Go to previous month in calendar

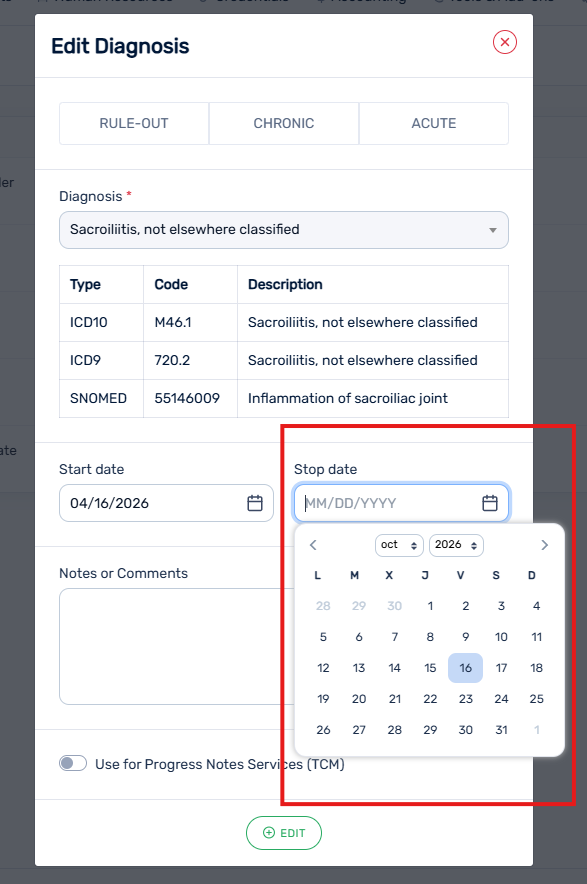(x=314, y=545)
